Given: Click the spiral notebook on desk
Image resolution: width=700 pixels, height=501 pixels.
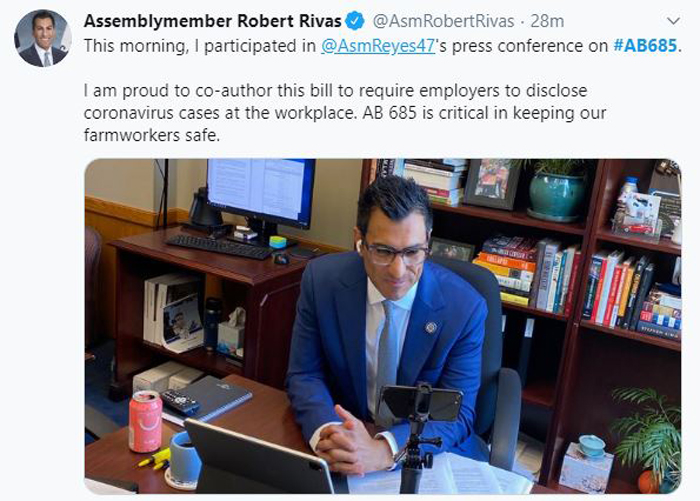Looking at the screenshot, I should point(208,399).
